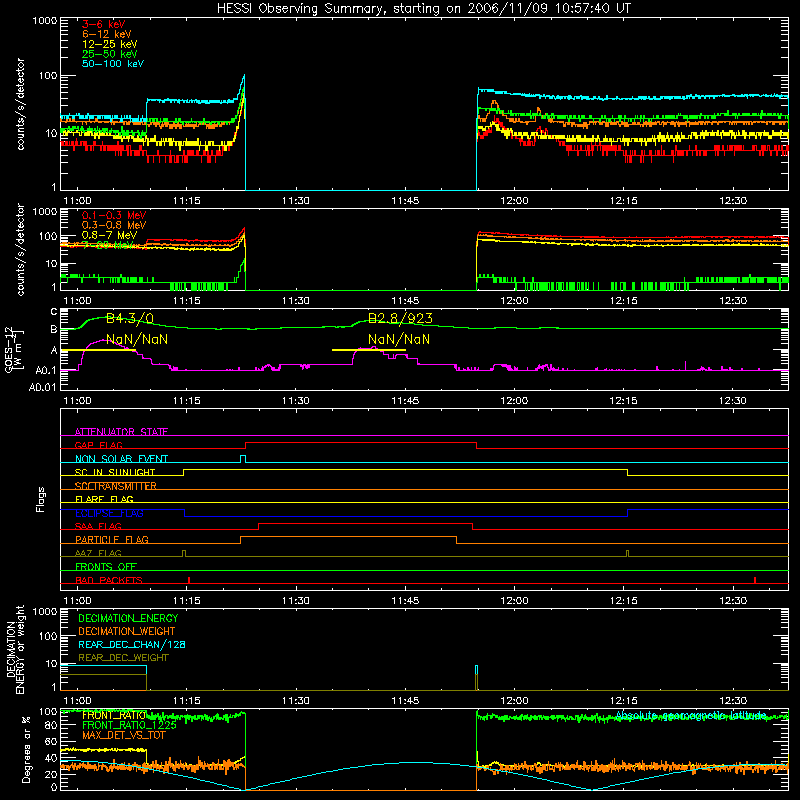Click the NaN/NaN label below B4.3/0
The image size is (800, 800).
coord(137,339)
